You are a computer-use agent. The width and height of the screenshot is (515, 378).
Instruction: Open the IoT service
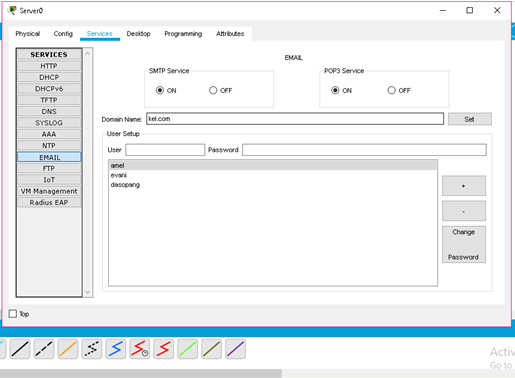49,180
